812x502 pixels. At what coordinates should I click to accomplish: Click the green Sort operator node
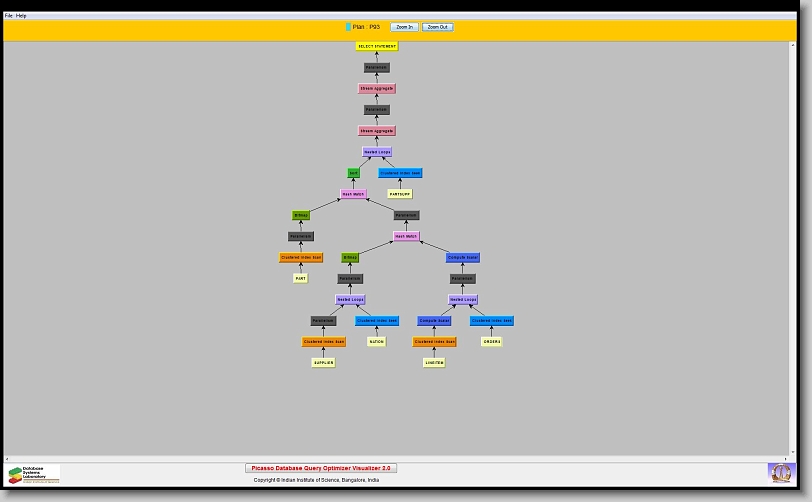pos(353,173)
